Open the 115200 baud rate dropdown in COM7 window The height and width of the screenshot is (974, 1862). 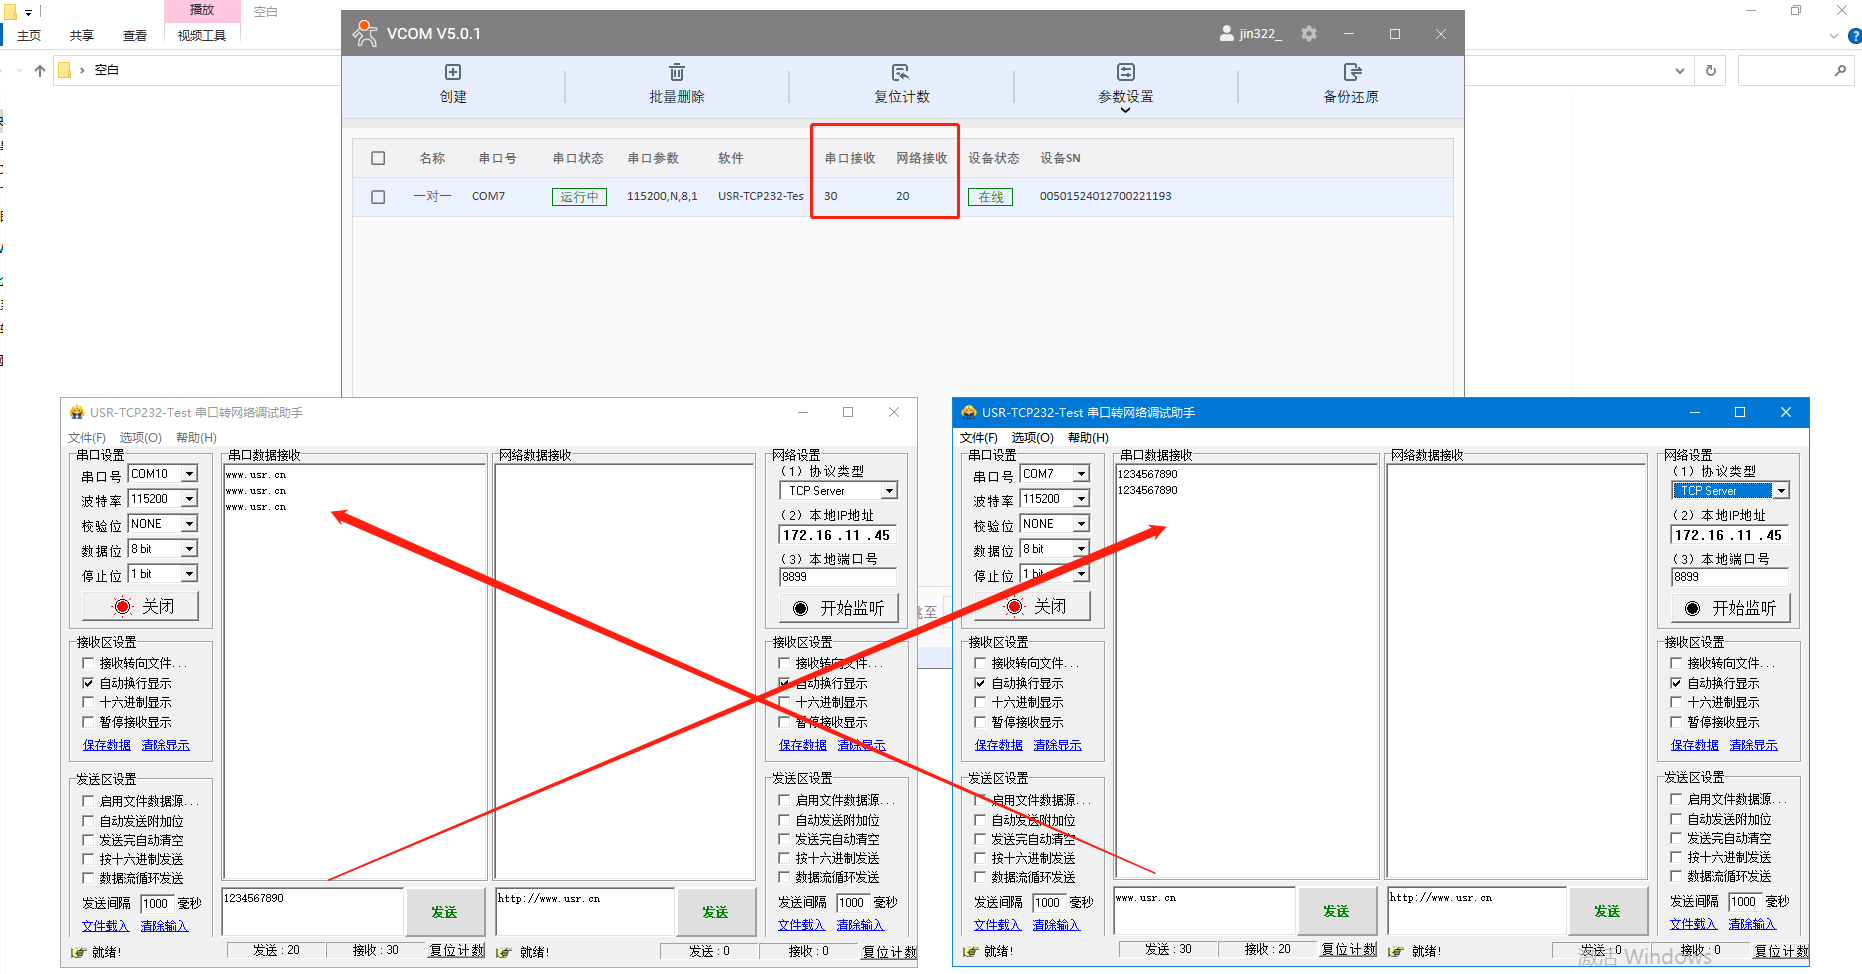[1081, 499]
